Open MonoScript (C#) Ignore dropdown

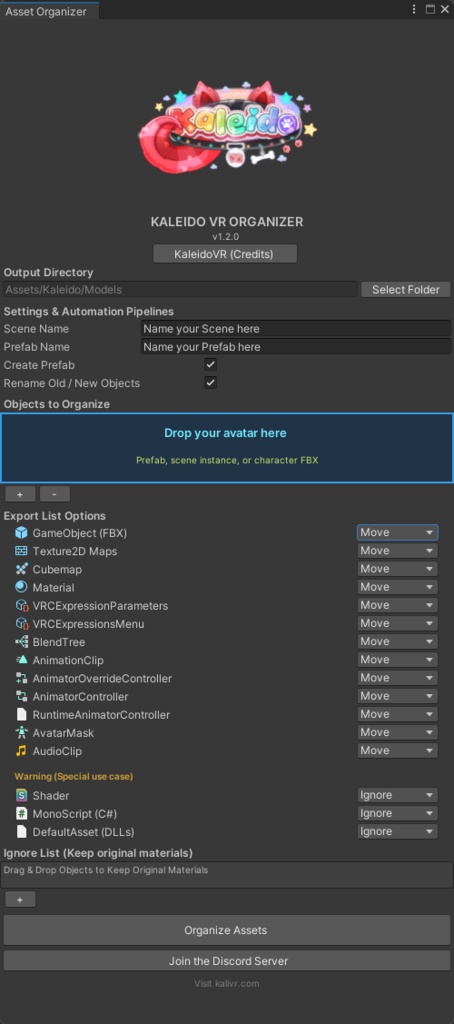point(397,813)
